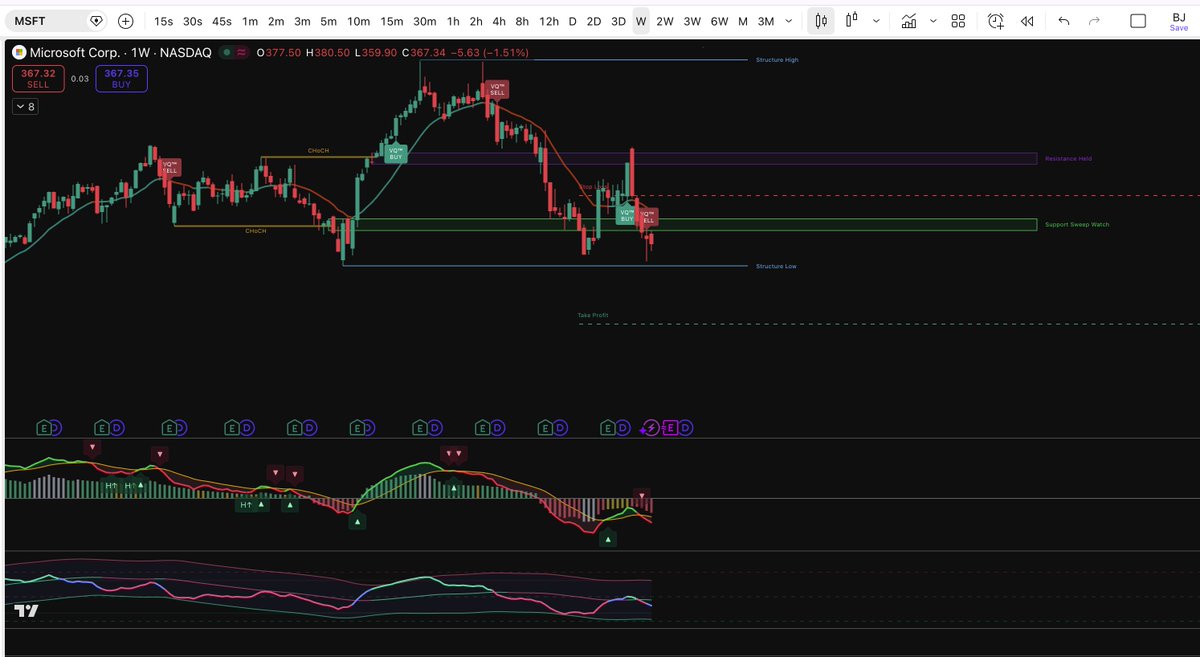Click the Resistance Held label
The width and height of the screenshot is (1200, 657).
(x=1068, y=159)
